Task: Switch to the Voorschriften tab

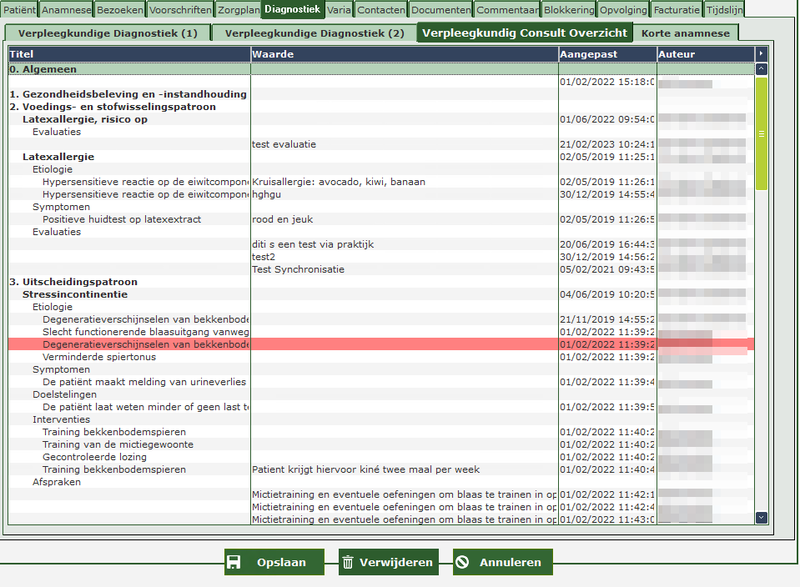Action: (x=182, y=9)
